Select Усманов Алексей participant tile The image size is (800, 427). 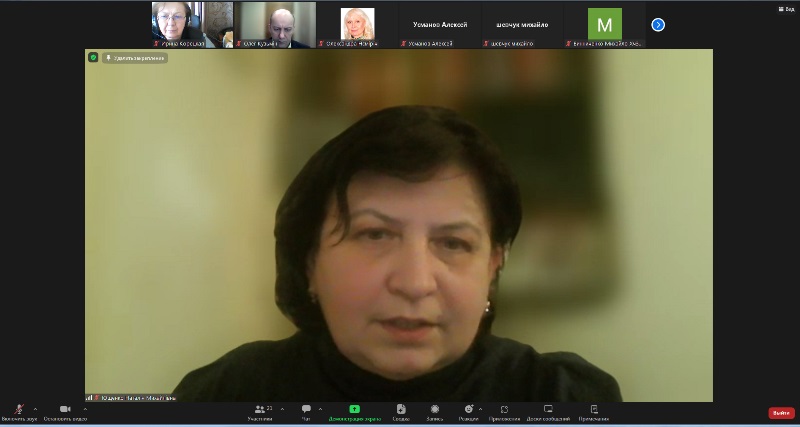click(x=440, y=25)
